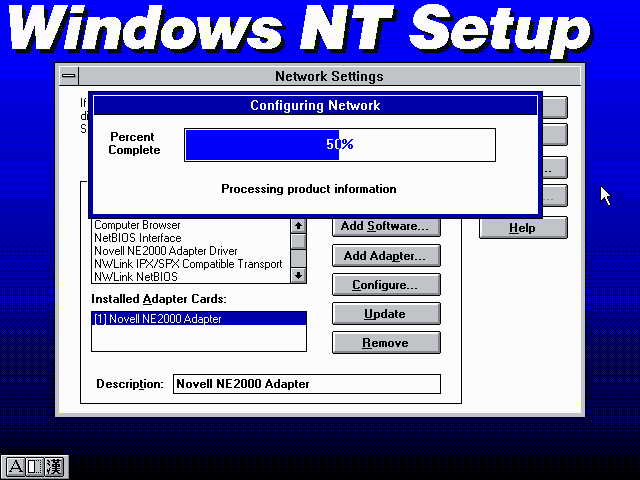Click the Installed Adapter Cards label
640x480 pixels.
tap(158, 299)
